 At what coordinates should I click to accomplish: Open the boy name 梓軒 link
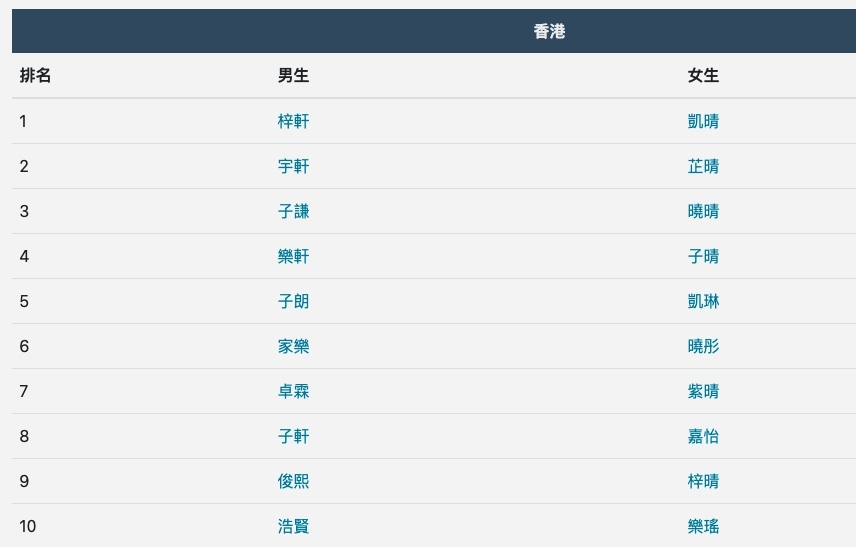(293, 121)
